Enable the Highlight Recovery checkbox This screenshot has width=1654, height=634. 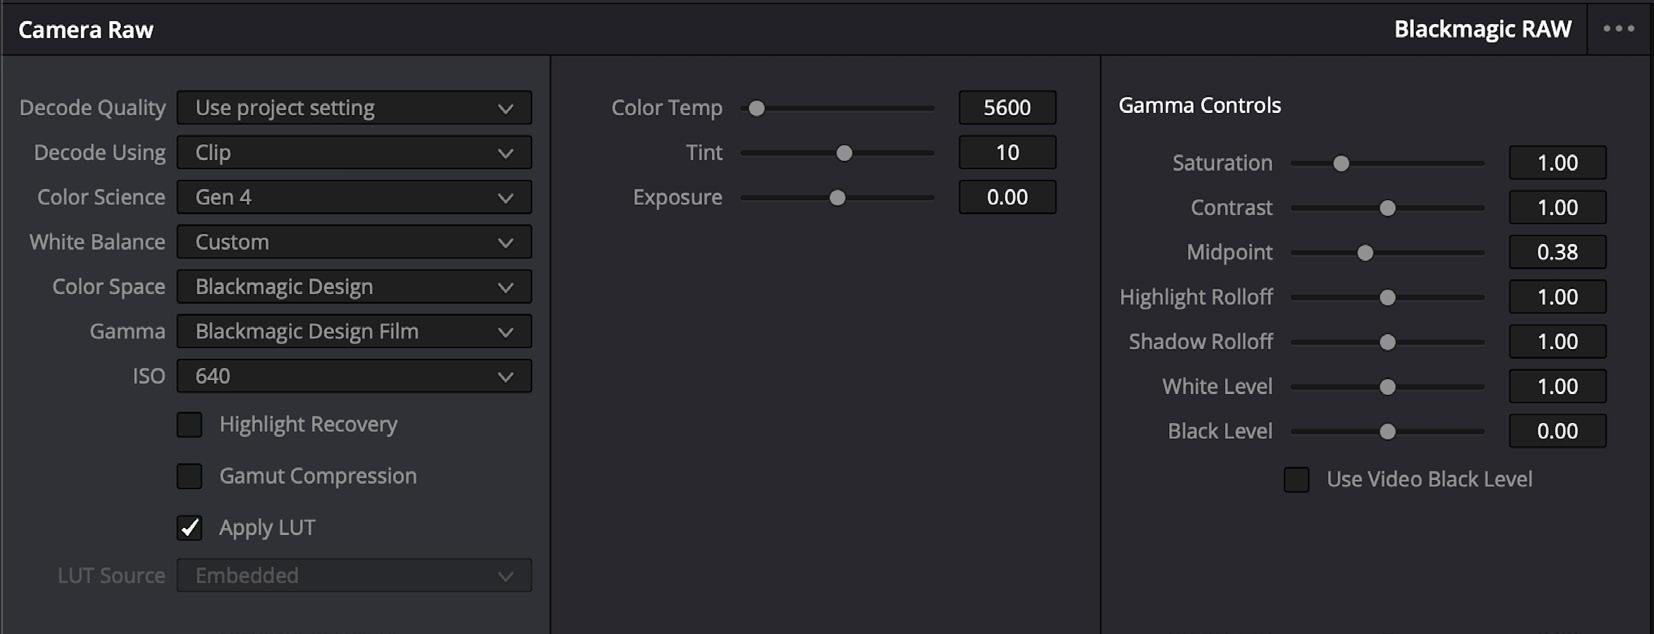coord(189,425)
